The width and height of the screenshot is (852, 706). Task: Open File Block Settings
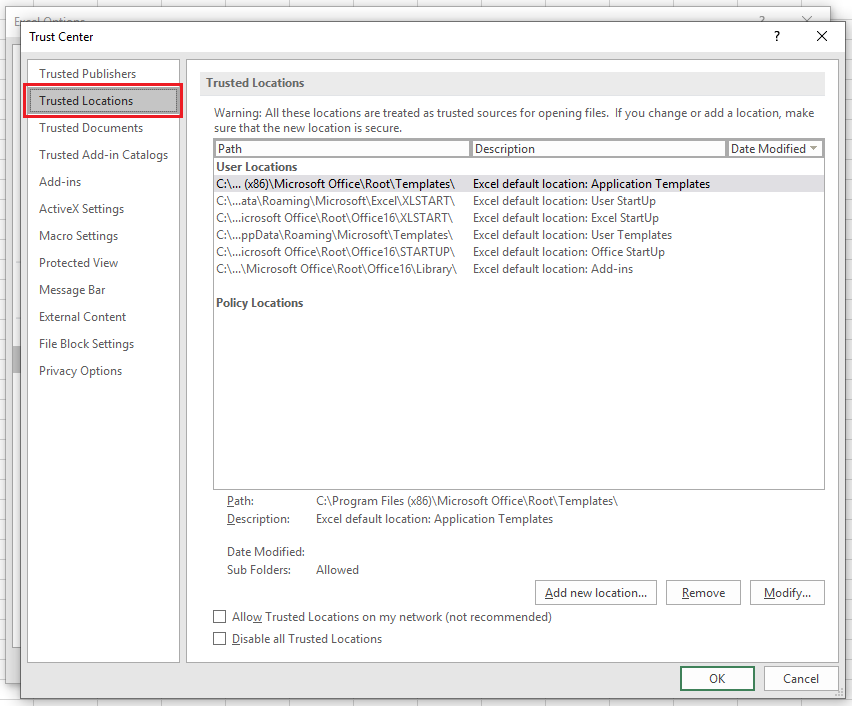click(86, 344)
